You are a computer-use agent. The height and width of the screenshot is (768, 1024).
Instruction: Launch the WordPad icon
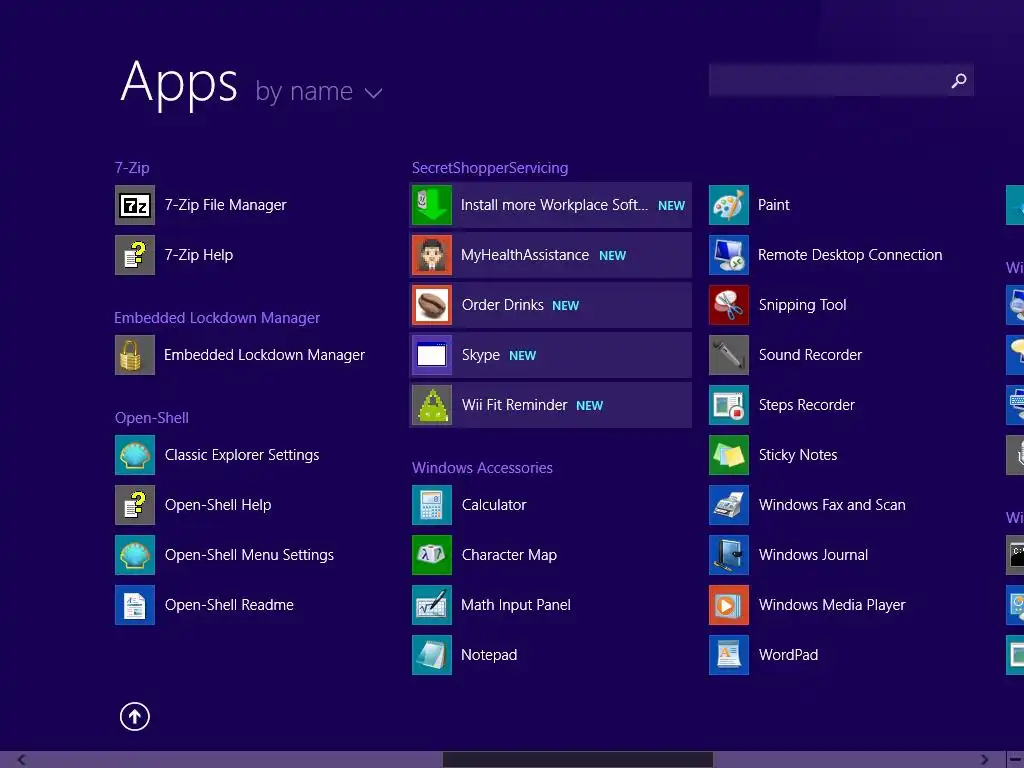coord(729,655)
